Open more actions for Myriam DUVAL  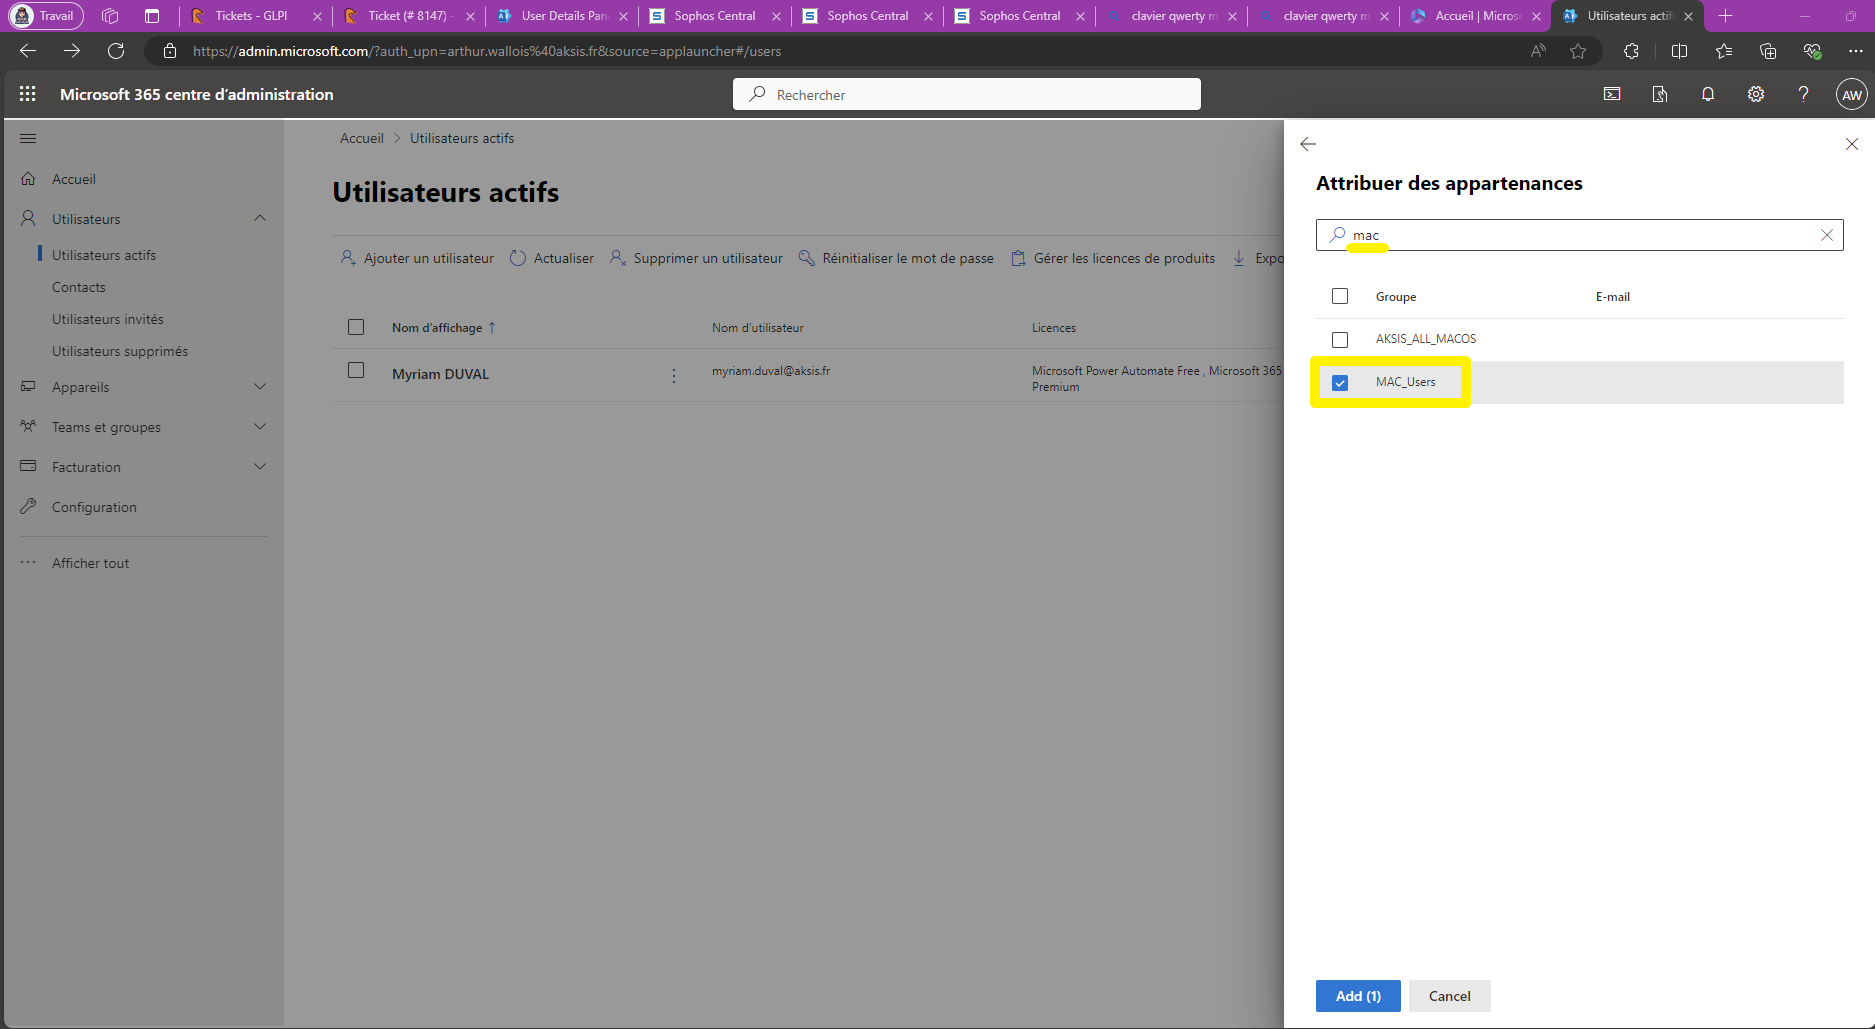click(x=674, y=375)
